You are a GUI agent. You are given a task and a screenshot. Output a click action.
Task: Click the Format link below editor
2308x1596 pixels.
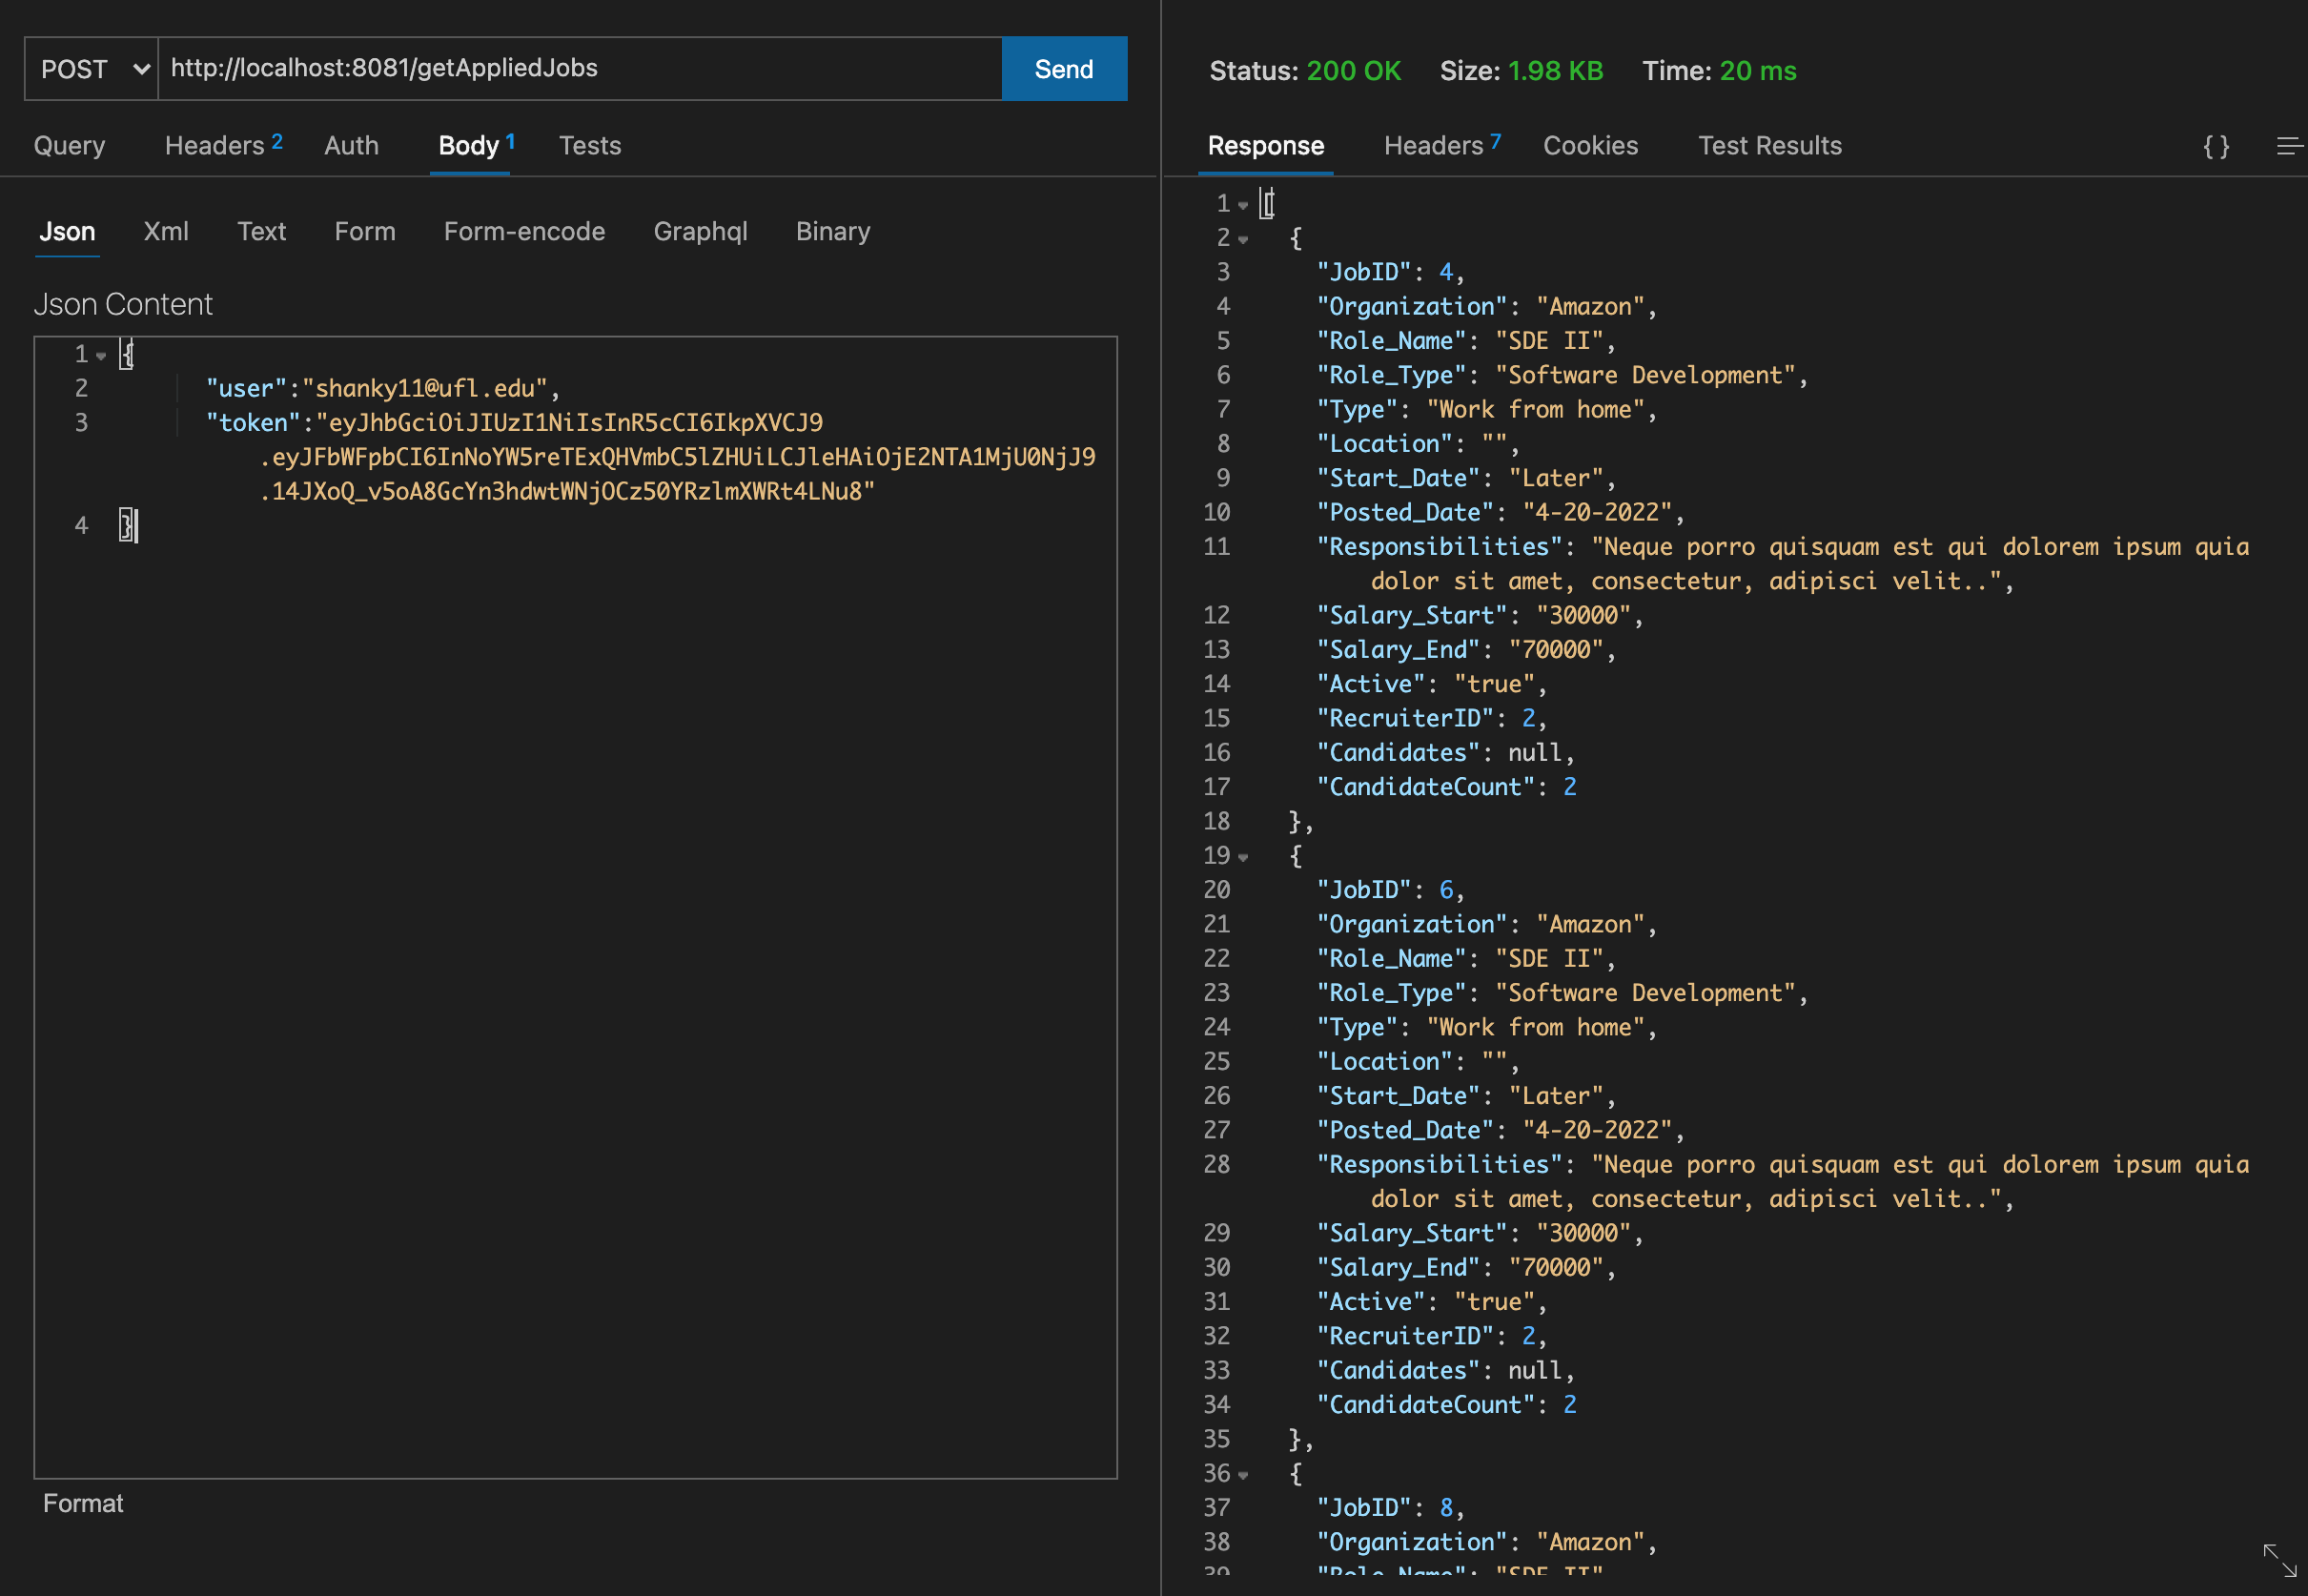click(83, 1503)
